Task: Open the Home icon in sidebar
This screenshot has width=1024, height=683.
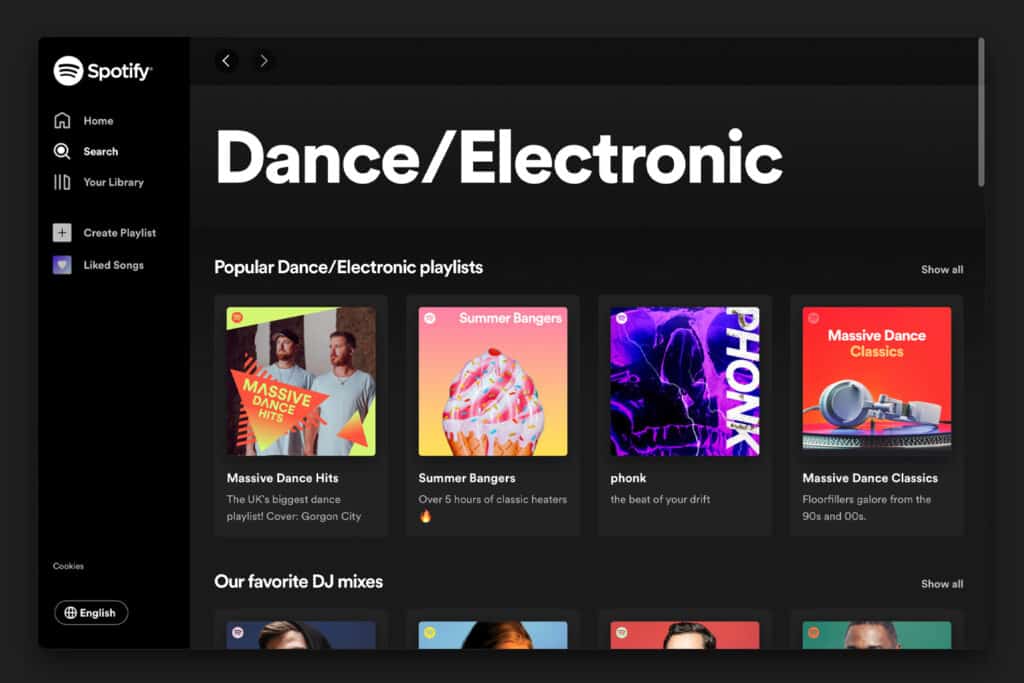Action: coord(62,120)
